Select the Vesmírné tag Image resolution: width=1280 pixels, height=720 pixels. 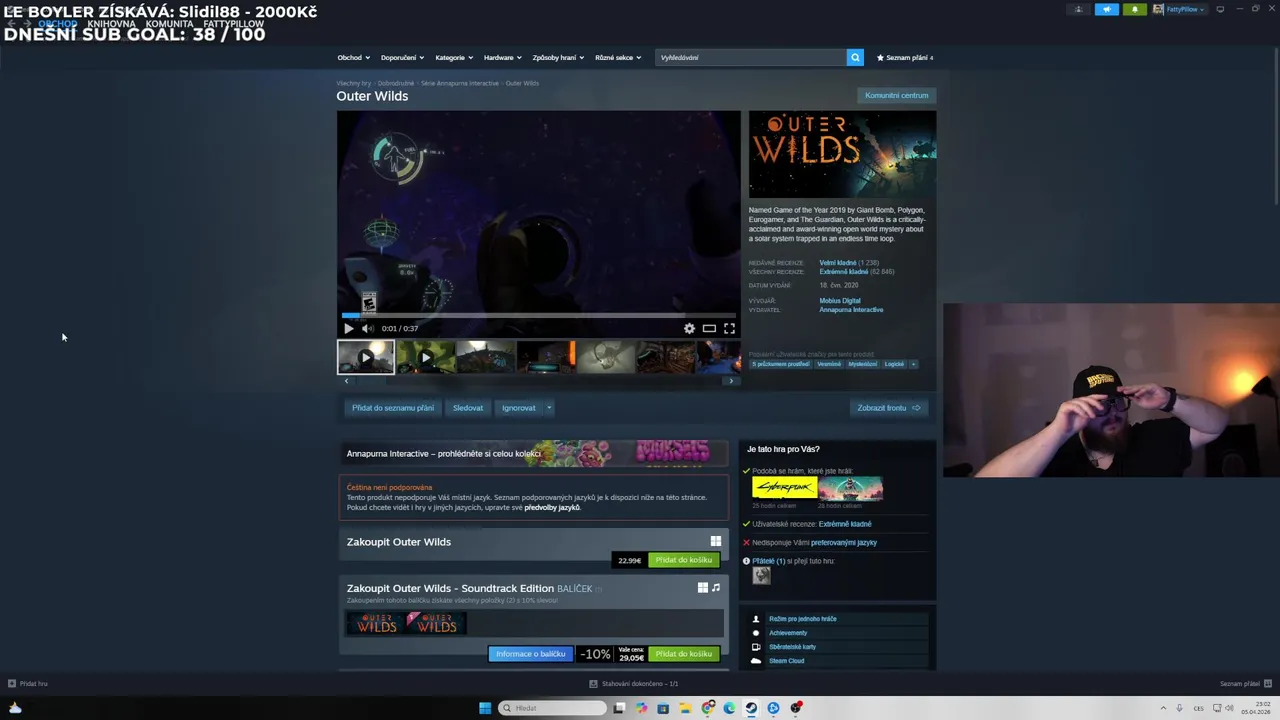(829, 364)
